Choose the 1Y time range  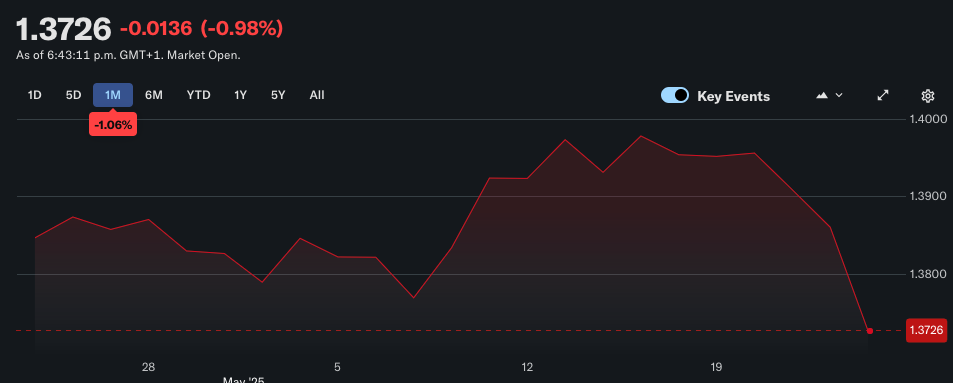click(241, 95)
